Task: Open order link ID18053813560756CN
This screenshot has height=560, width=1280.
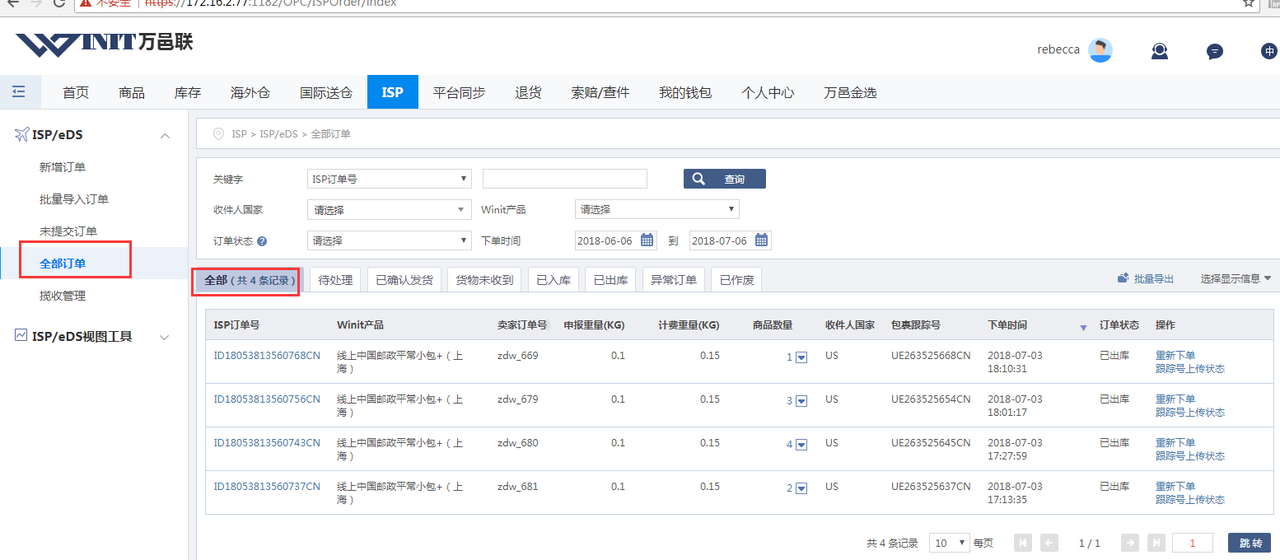Action: 267,399
